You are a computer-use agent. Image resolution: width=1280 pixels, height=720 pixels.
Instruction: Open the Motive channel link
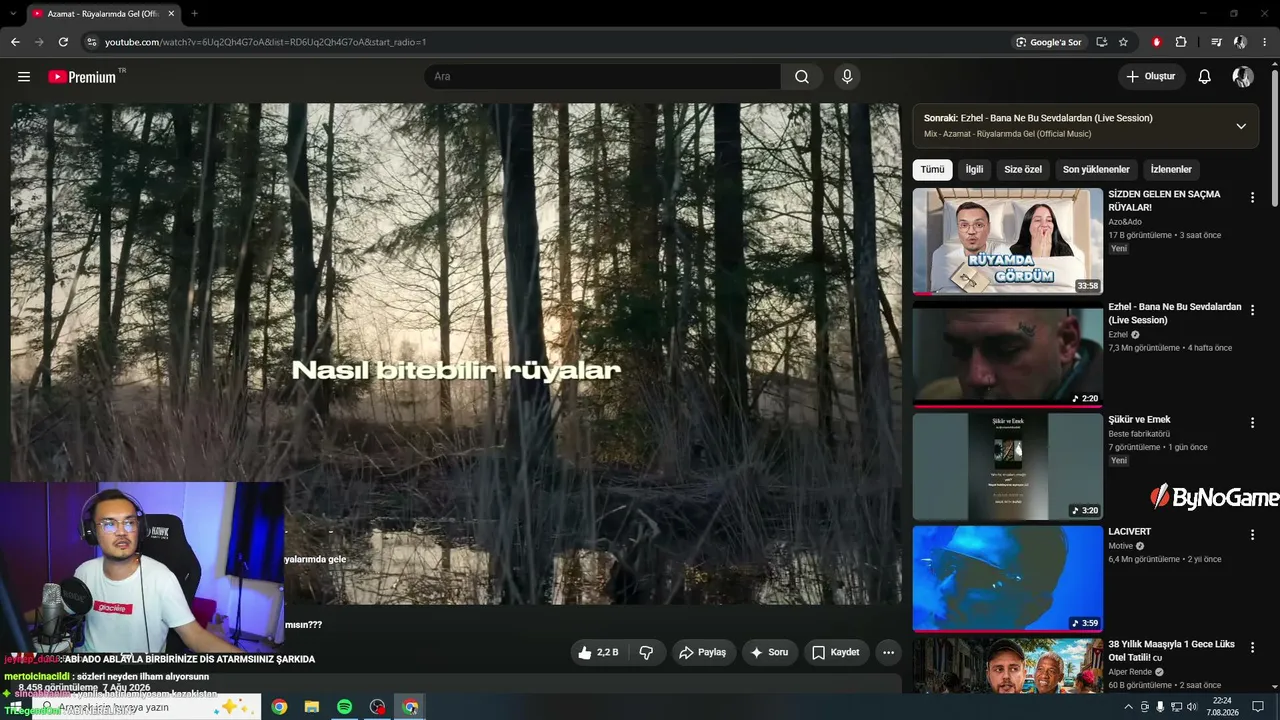tap(1121, 546)
